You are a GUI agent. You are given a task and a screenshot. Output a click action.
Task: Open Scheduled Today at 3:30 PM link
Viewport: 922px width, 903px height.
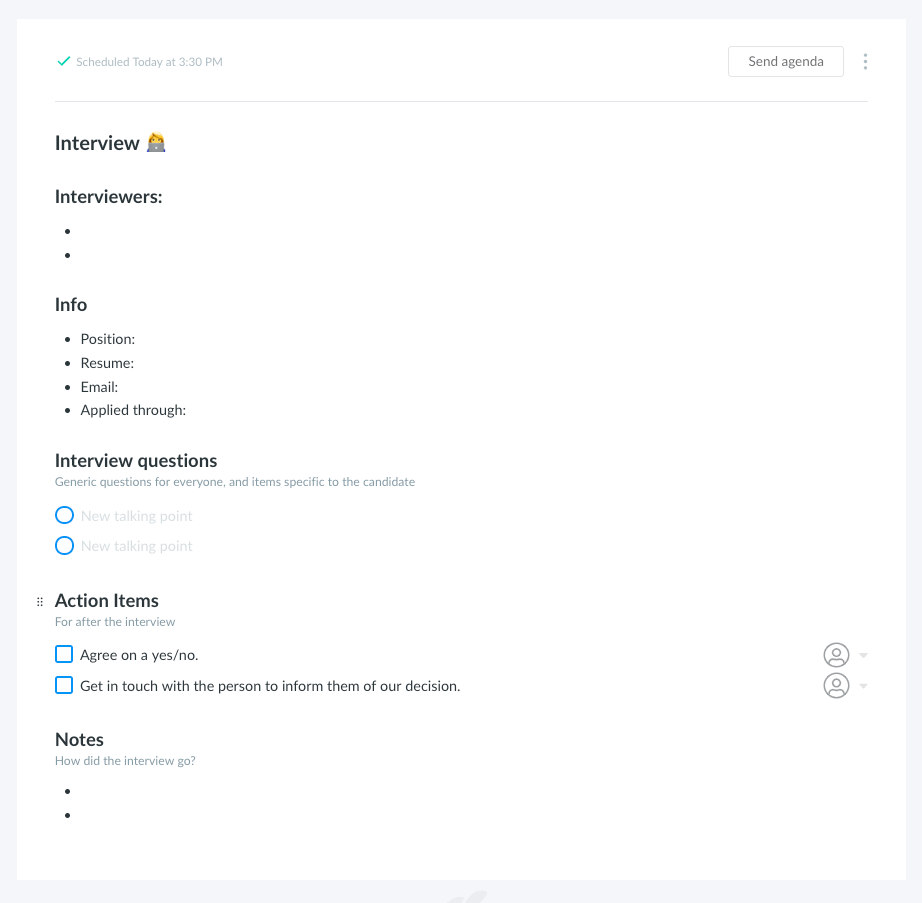[149, 62]
